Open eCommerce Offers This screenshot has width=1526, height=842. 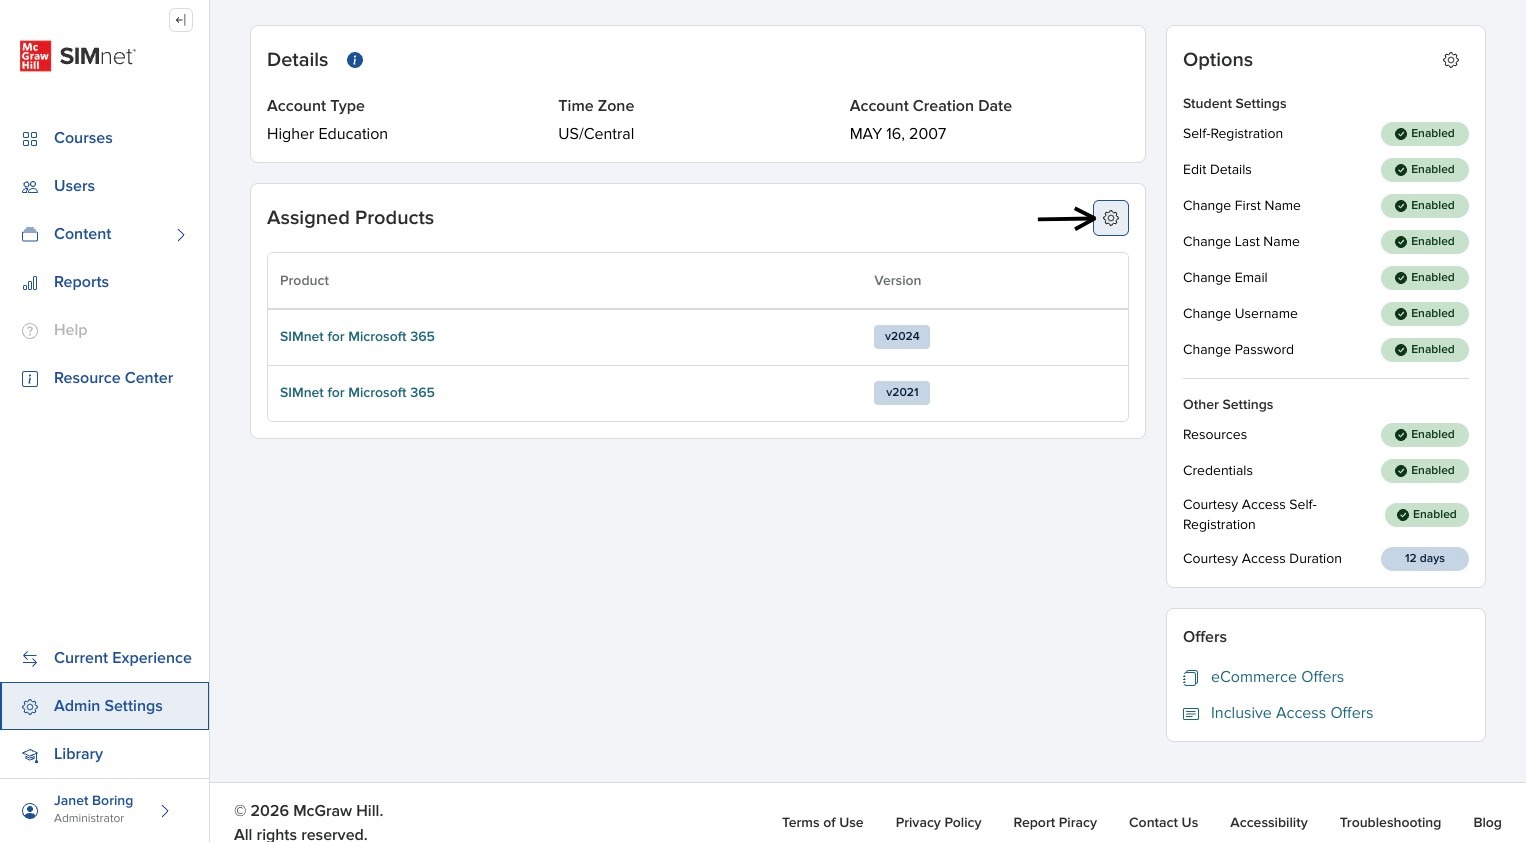[1277, 677]
